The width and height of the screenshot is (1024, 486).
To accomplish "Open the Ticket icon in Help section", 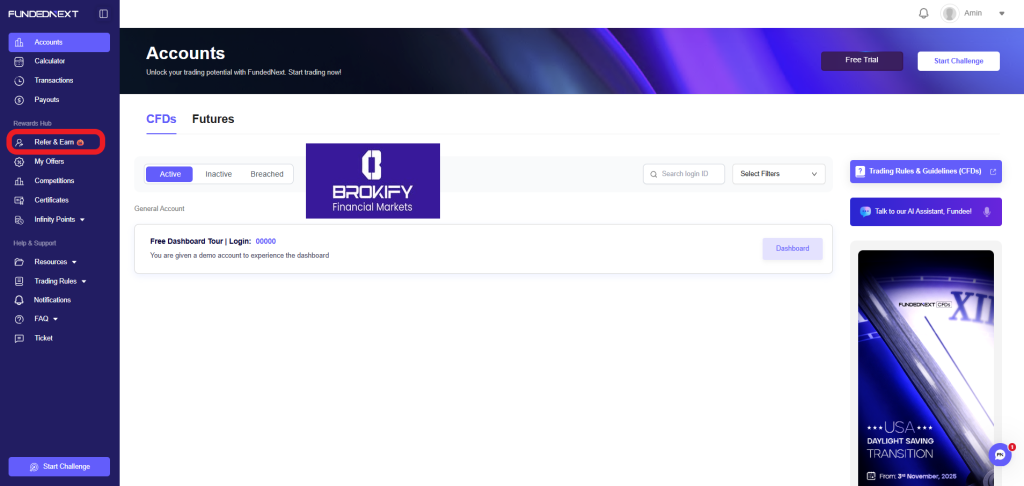I will [x=19, y=338].
